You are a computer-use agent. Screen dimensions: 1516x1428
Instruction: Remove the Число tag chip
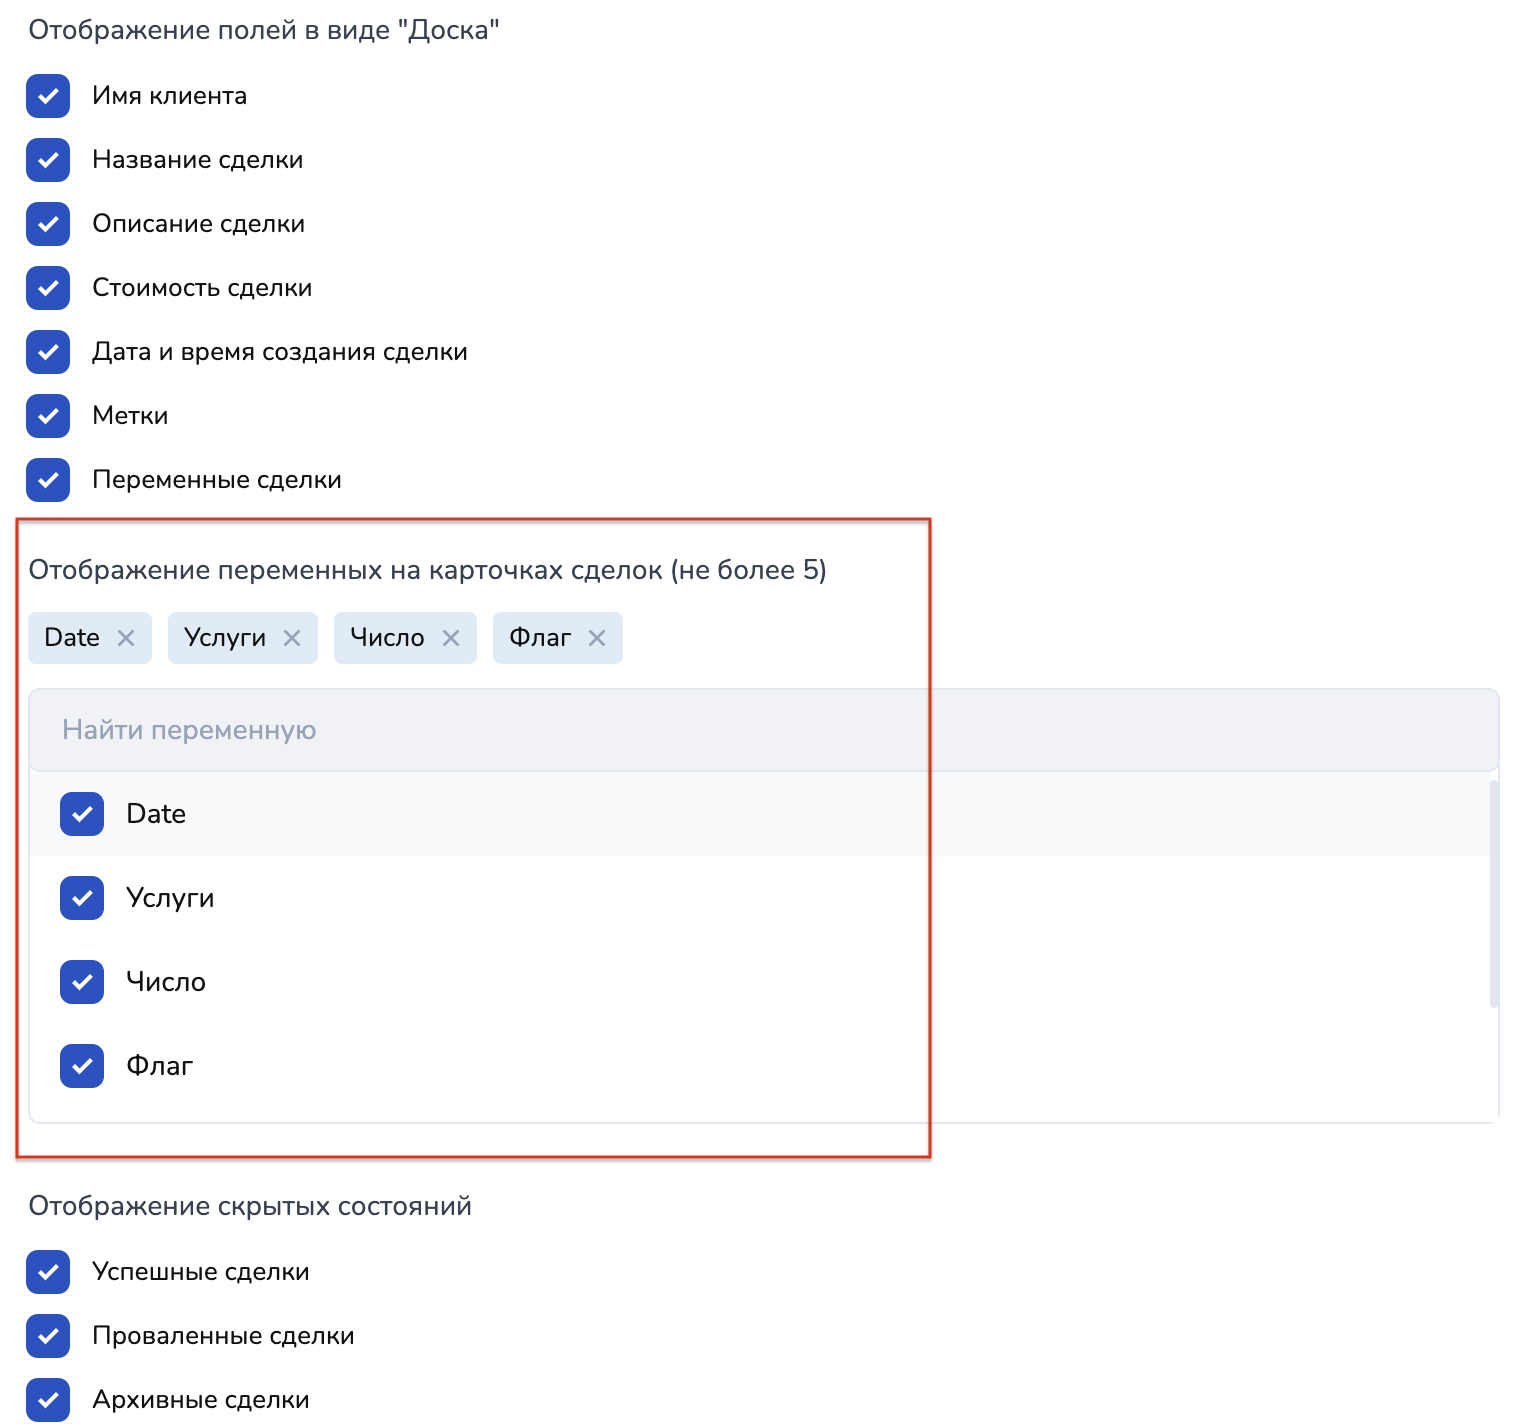[451, 638]
